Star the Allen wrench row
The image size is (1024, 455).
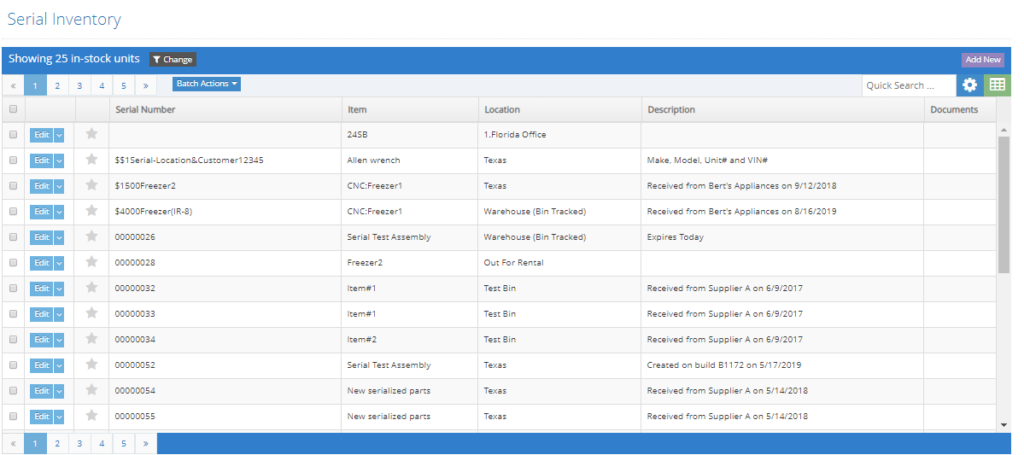91,159
